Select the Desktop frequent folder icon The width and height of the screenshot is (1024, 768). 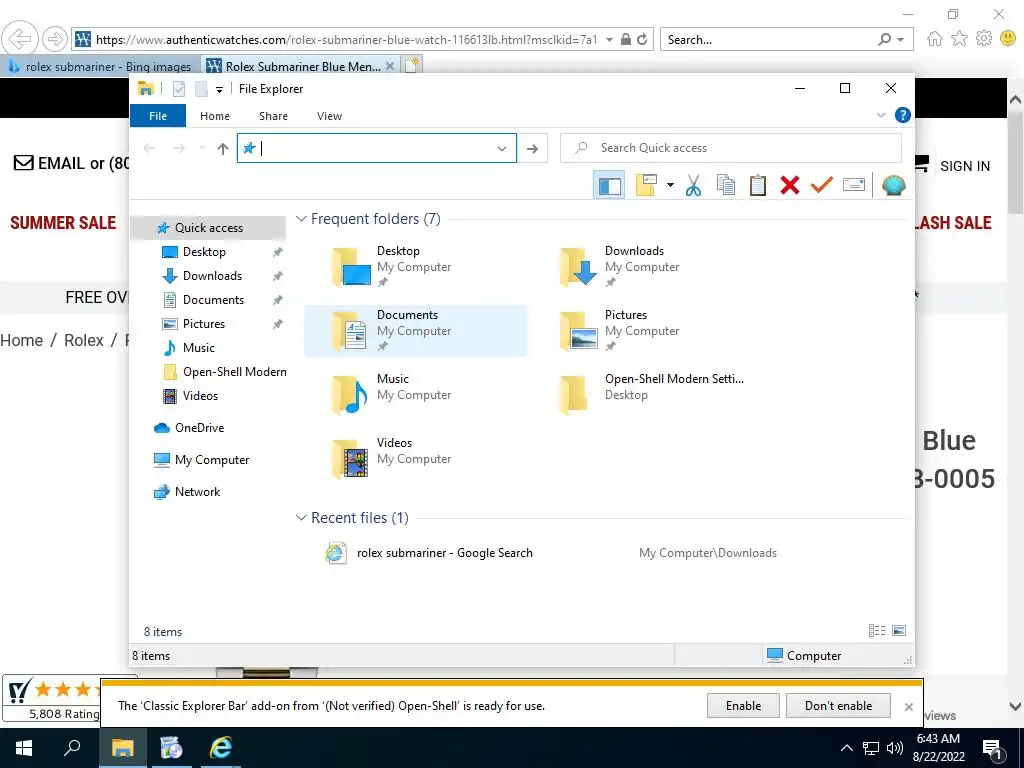351,267
